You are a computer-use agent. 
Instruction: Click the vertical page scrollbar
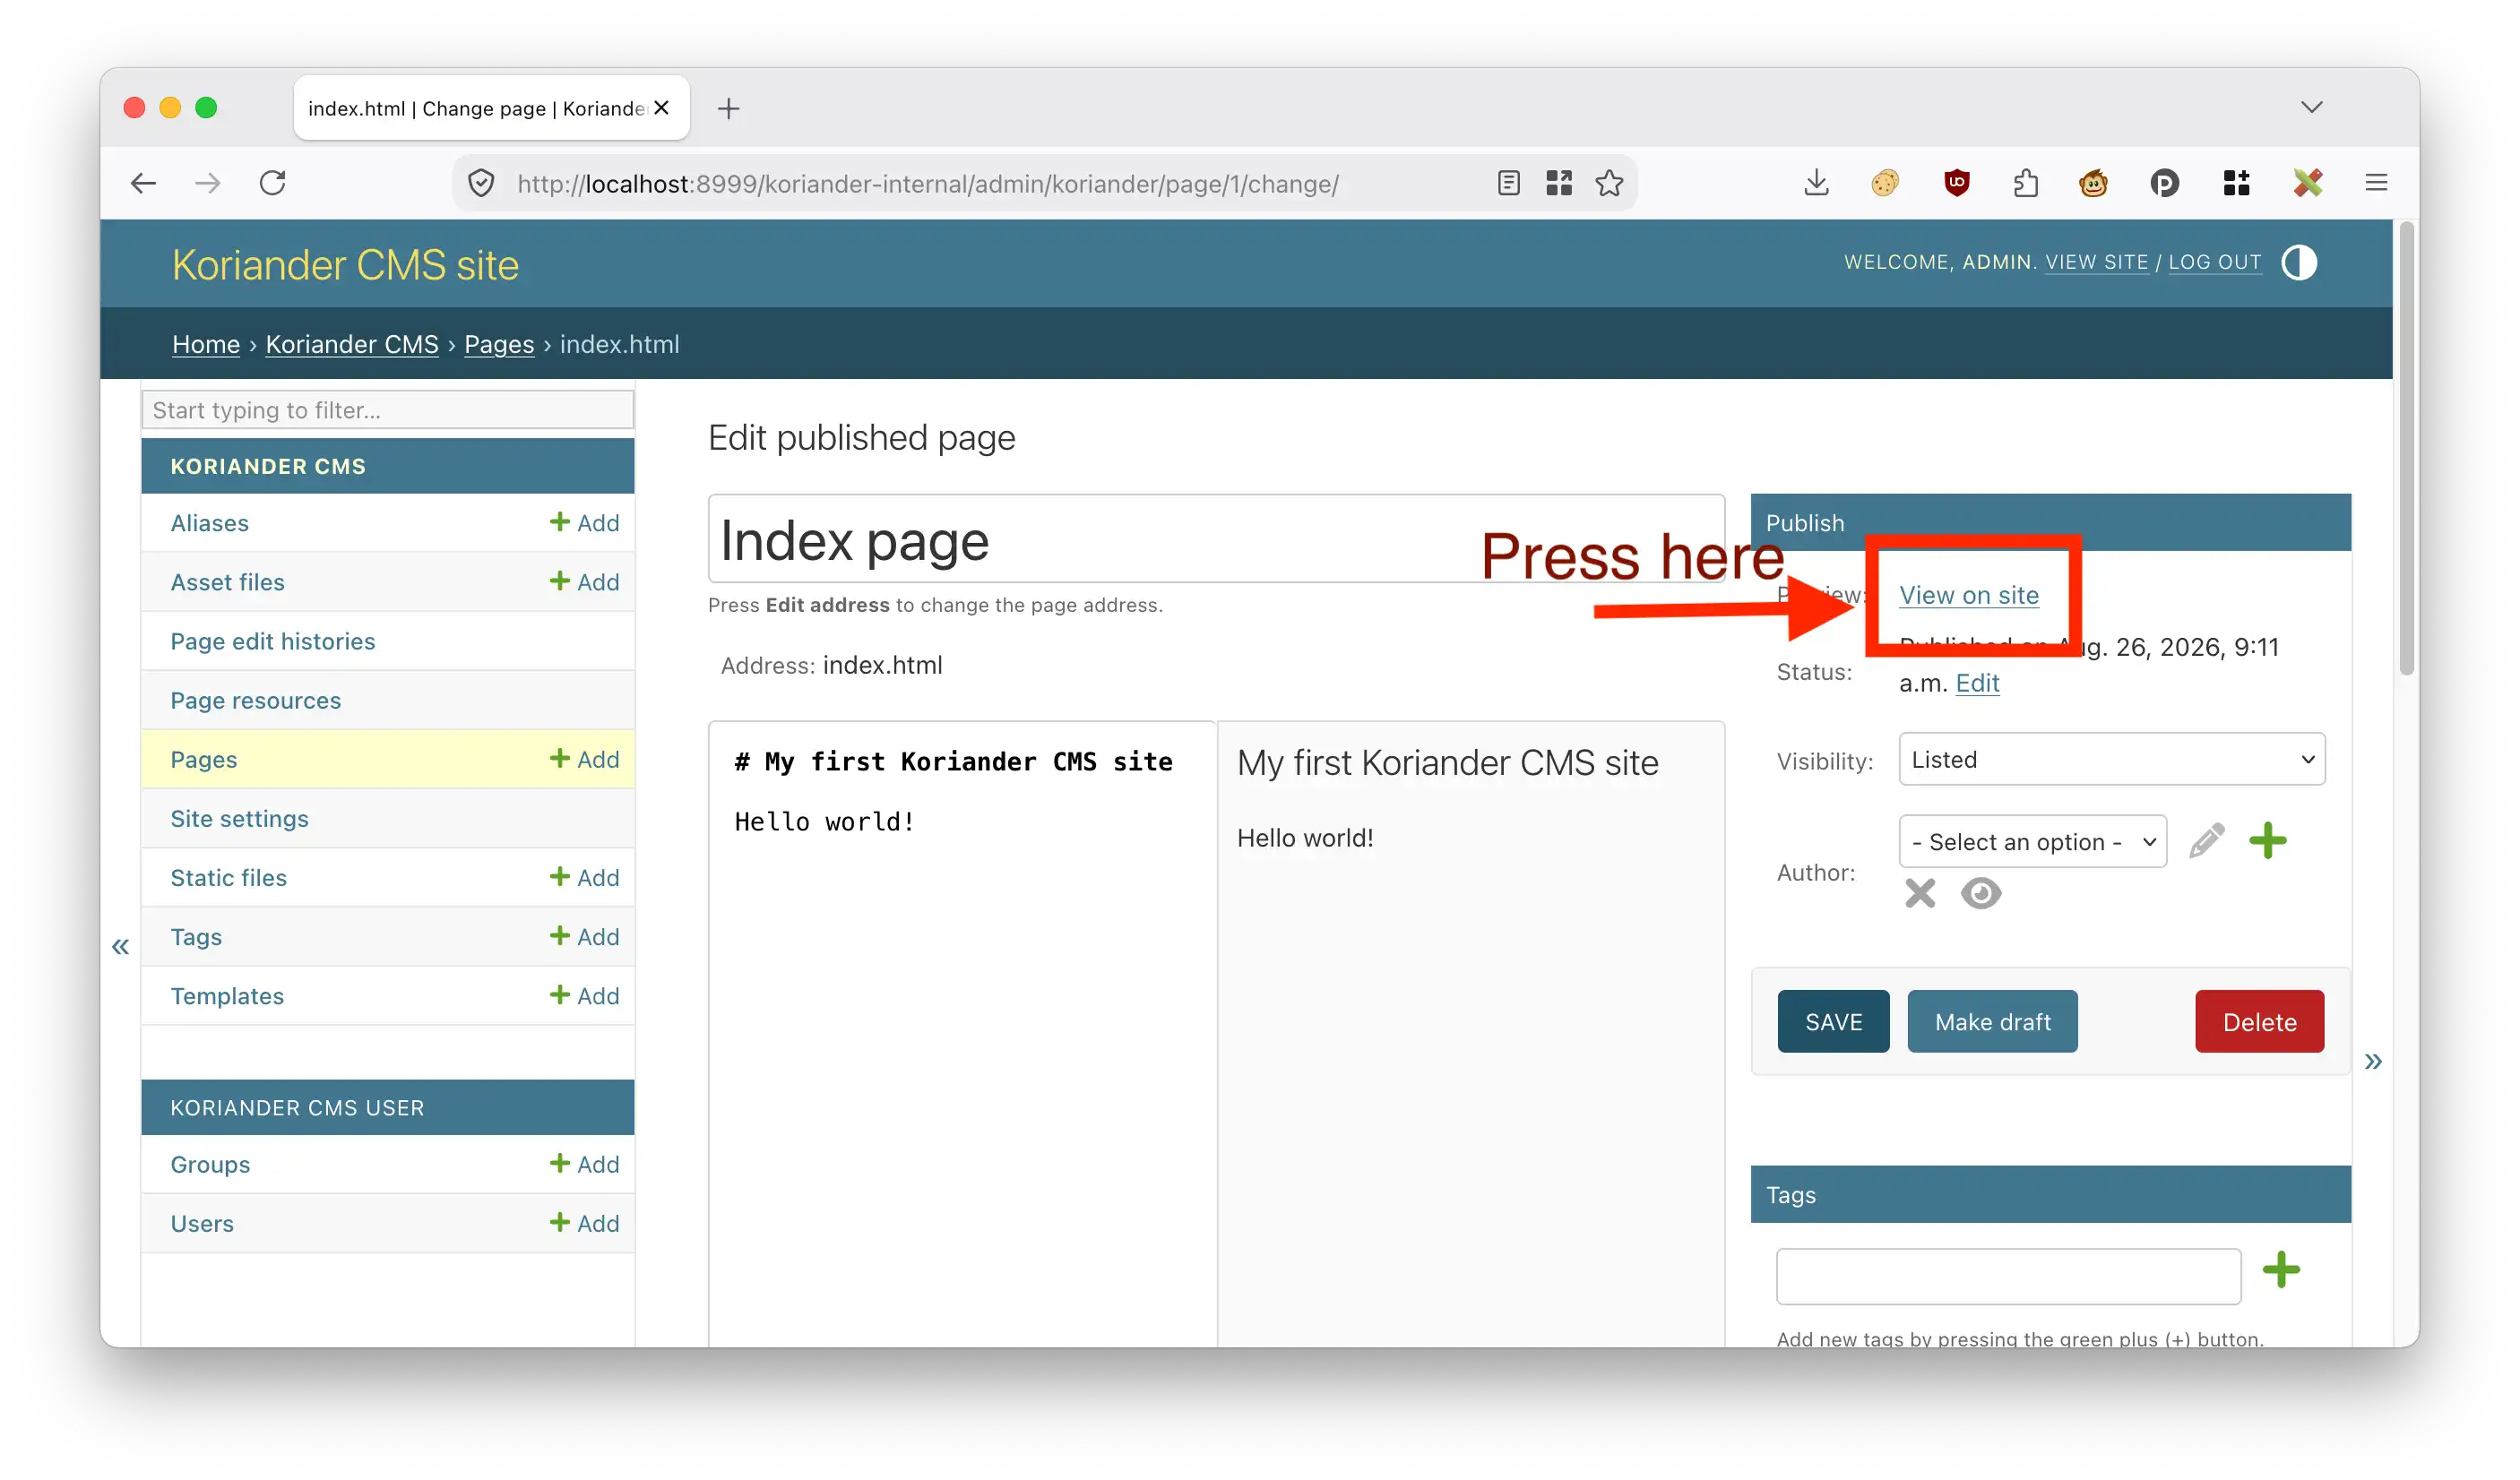click(x=2406, y=450)
